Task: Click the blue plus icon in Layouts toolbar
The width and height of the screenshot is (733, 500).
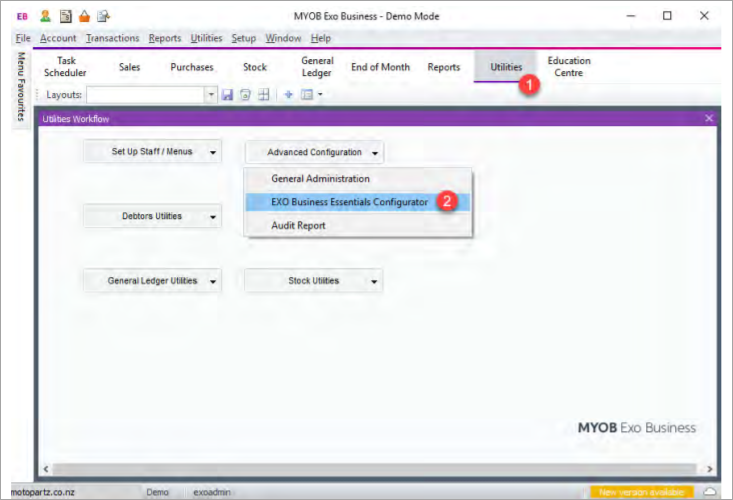Action: pos(288,95)
